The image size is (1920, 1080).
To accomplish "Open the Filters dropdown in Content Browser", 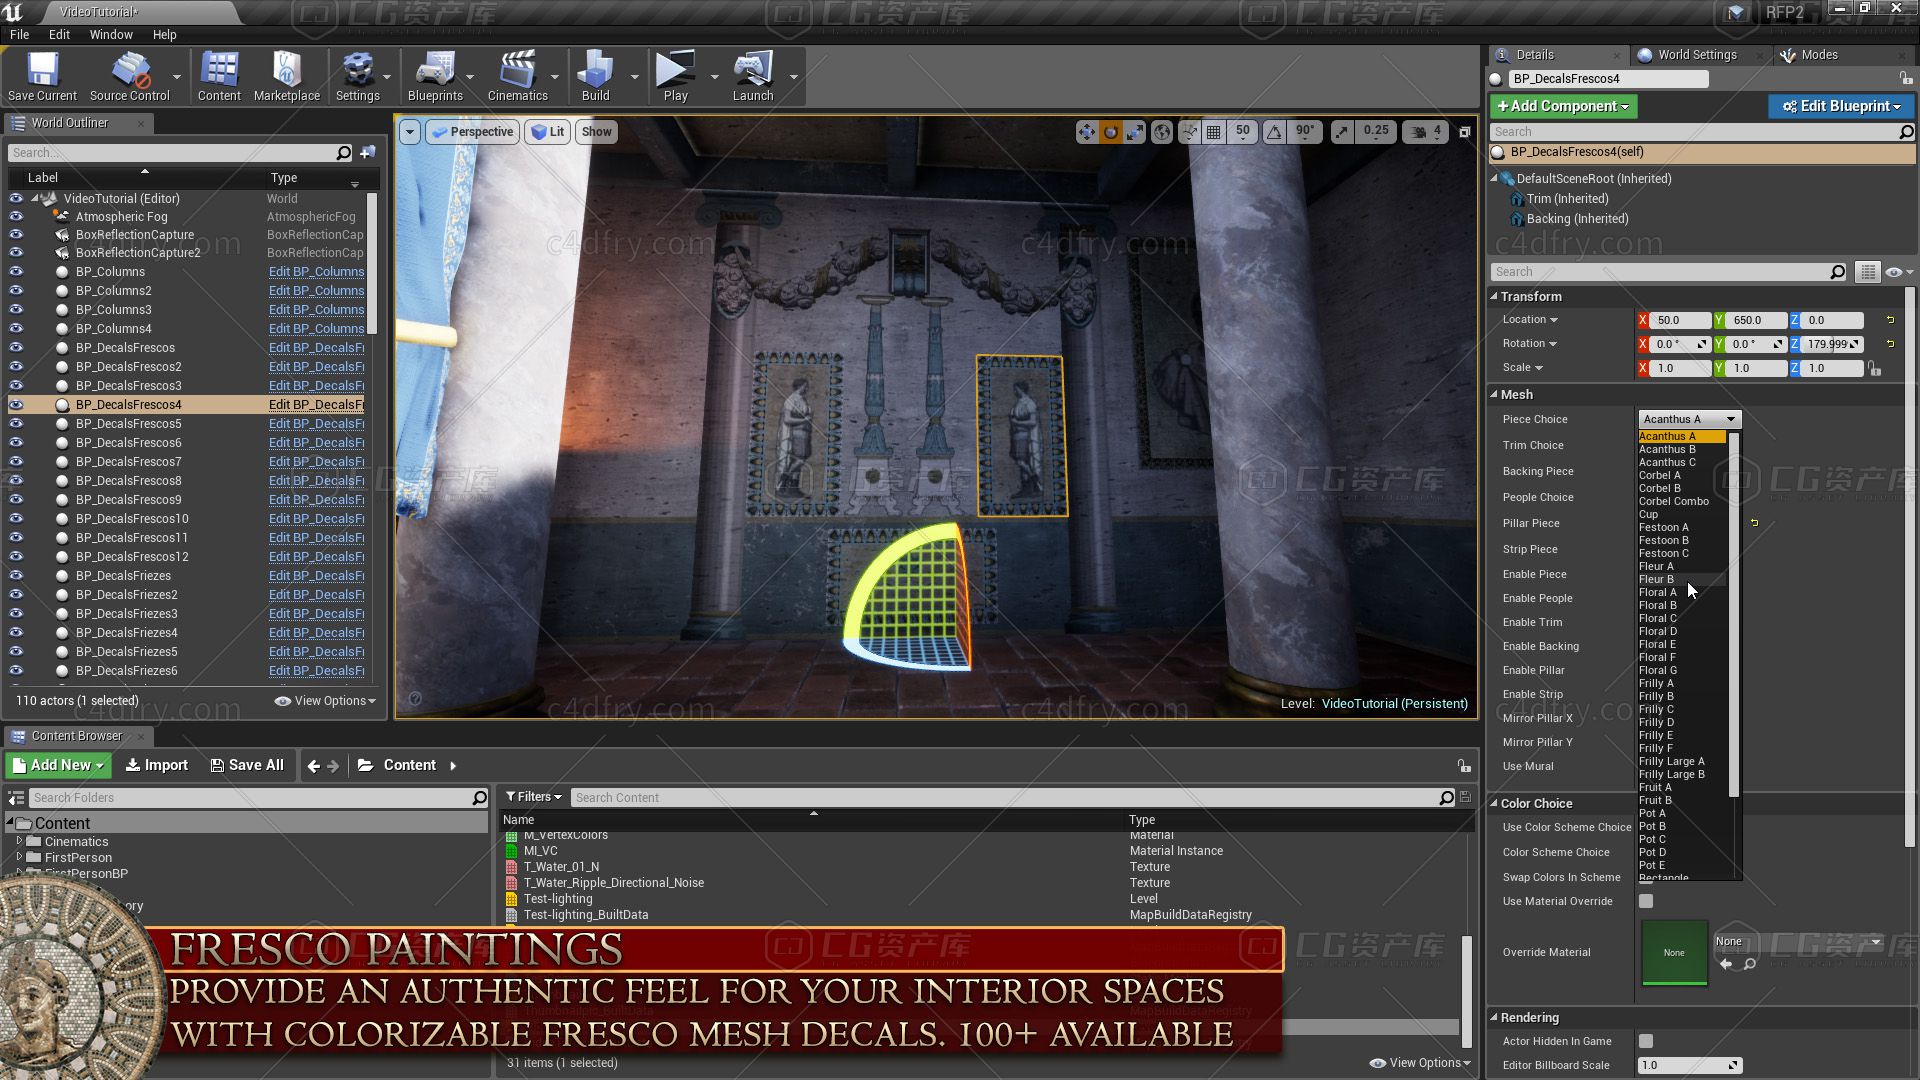I will pos(533,797).
